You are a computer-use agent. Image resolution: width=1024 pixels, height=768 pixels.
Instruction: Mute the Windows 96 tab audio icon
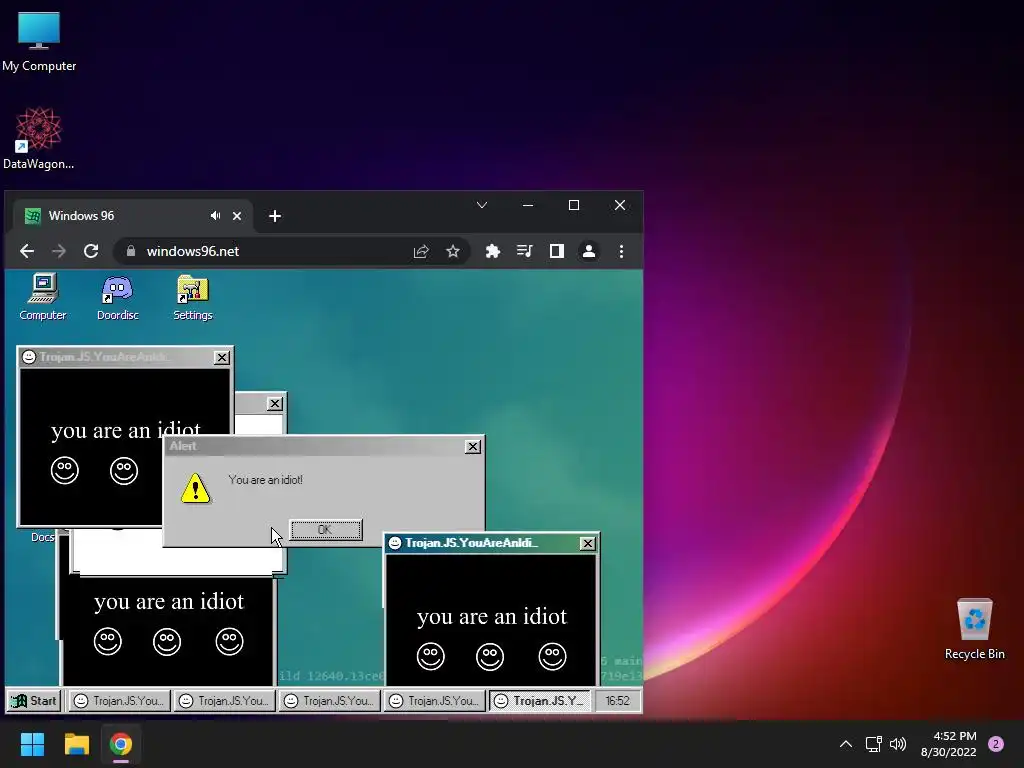(215, 216)
